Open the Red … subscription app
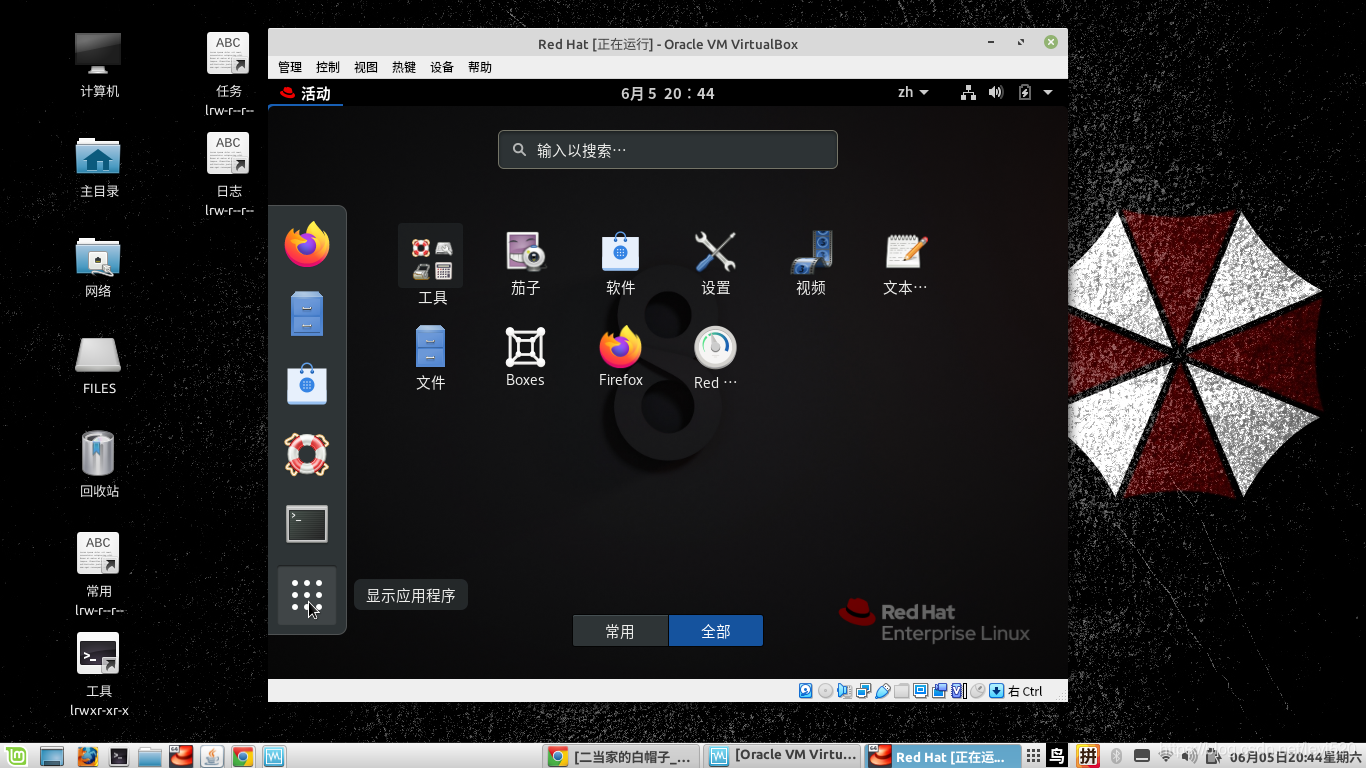Image resolution: width=1366 pixels, height=768 pixels. pos(715,358)
